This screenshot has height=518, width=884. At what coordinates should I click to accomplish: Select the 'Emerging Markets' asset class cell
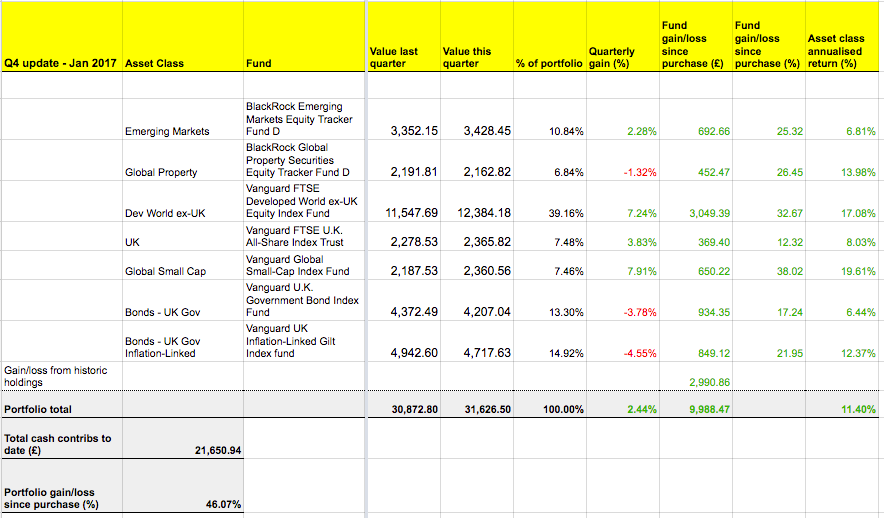tap(167, 131)
